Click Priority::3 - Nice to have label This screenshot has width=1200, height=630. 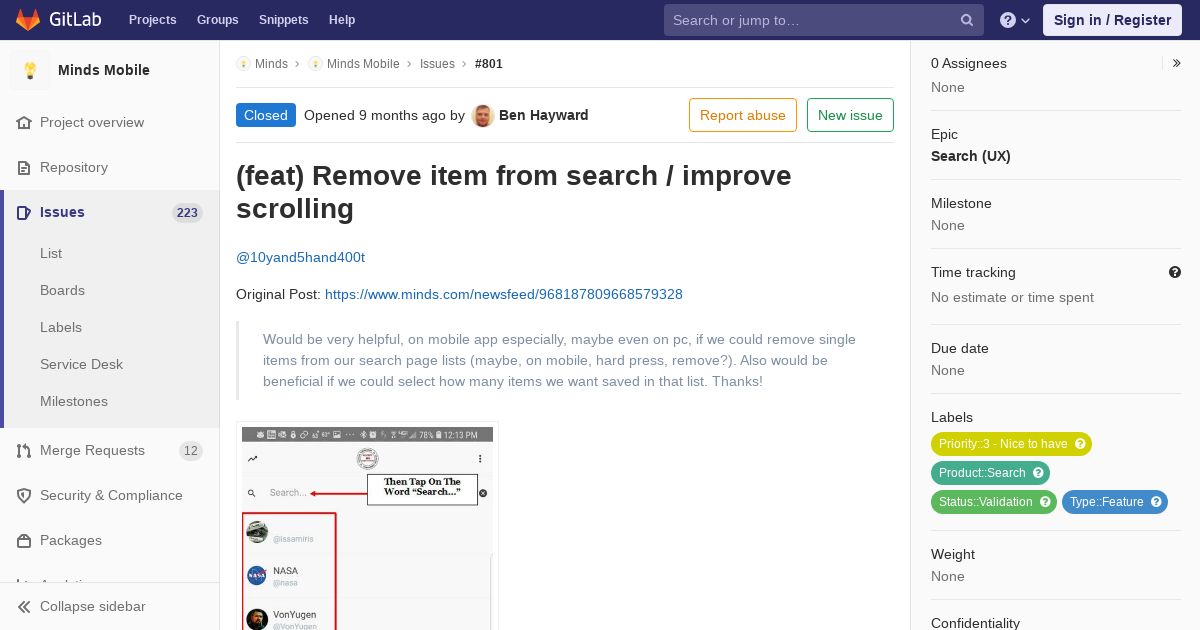click(1003, 444)
